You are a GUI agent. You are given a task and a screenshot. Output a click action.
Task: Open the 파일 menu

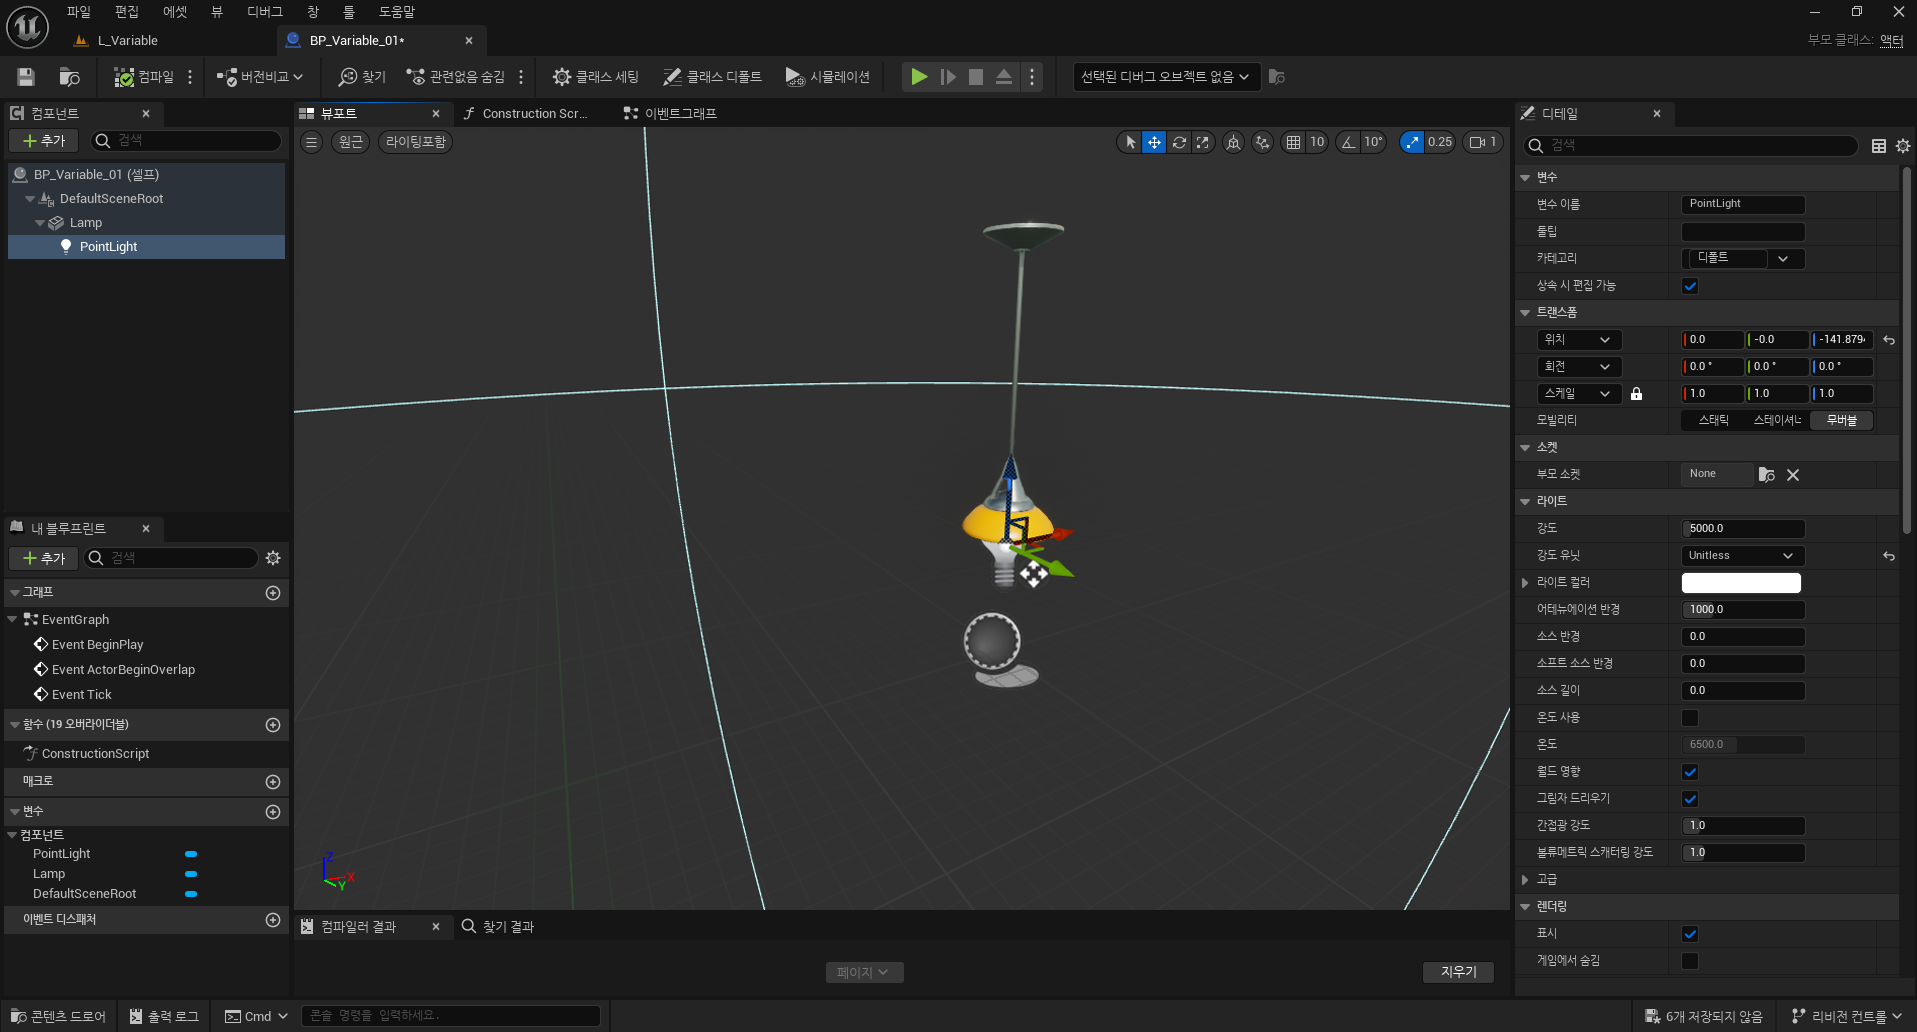(78, 12)
